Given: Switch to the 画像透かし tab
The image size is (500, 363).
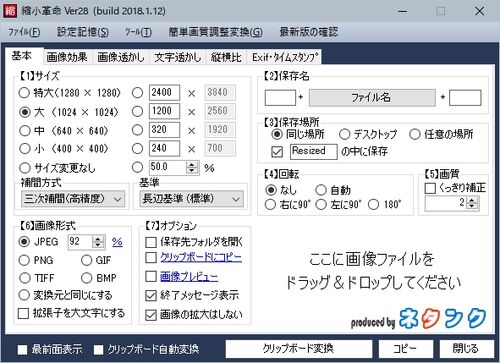Looking at the screenshot, I should pyautogui.click(x=120, y=57).
